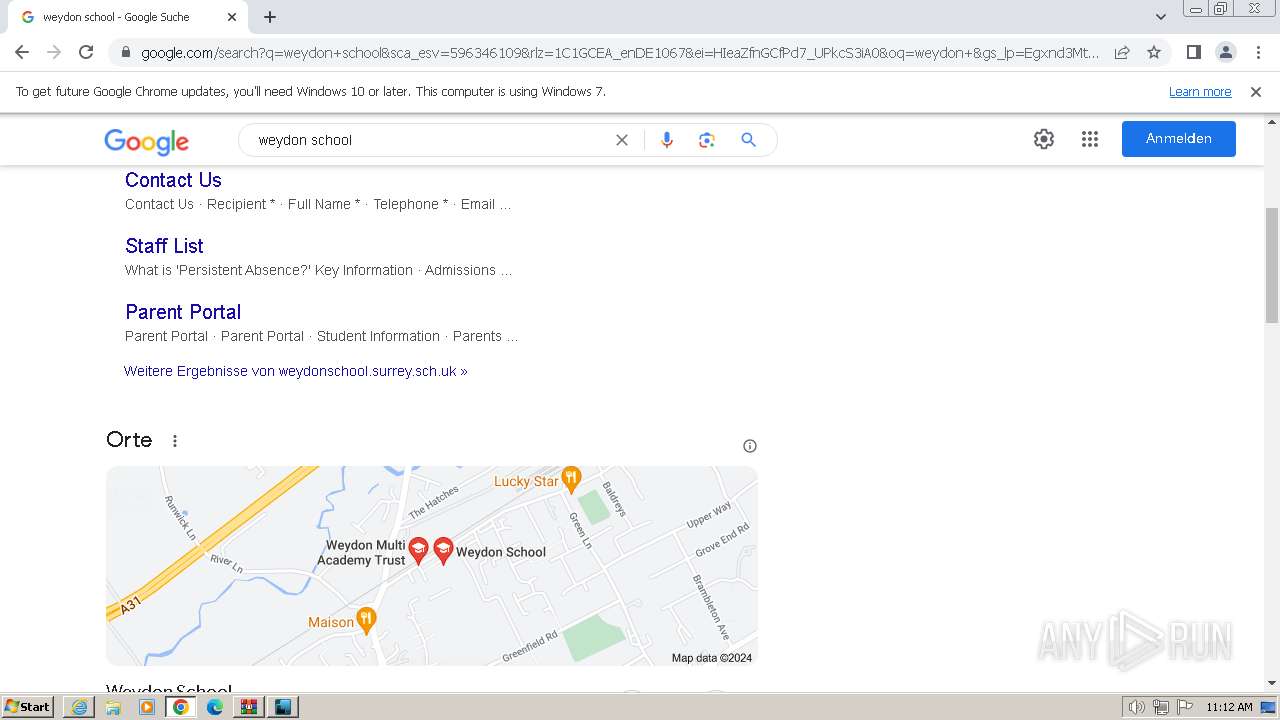Close the weydon school tab
The image size is (1280, 720).
pos(232,17)
